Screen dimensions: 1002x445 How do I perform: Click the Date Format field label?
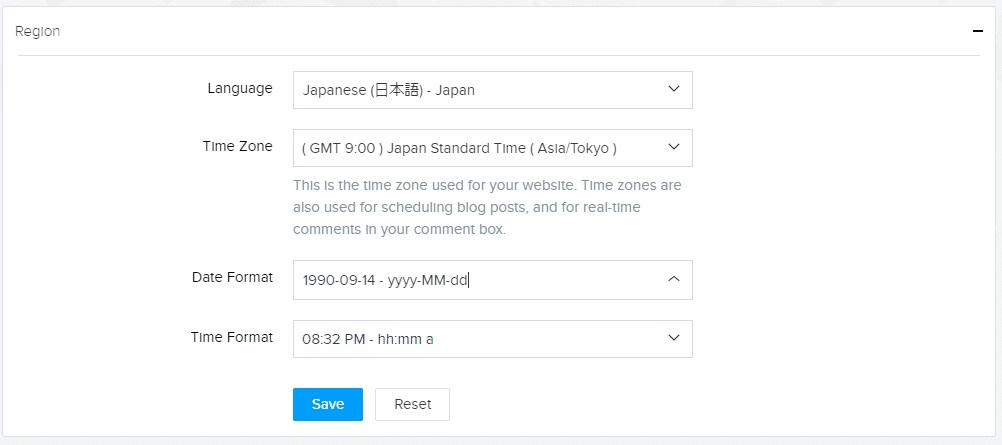[x=233, y=277]
